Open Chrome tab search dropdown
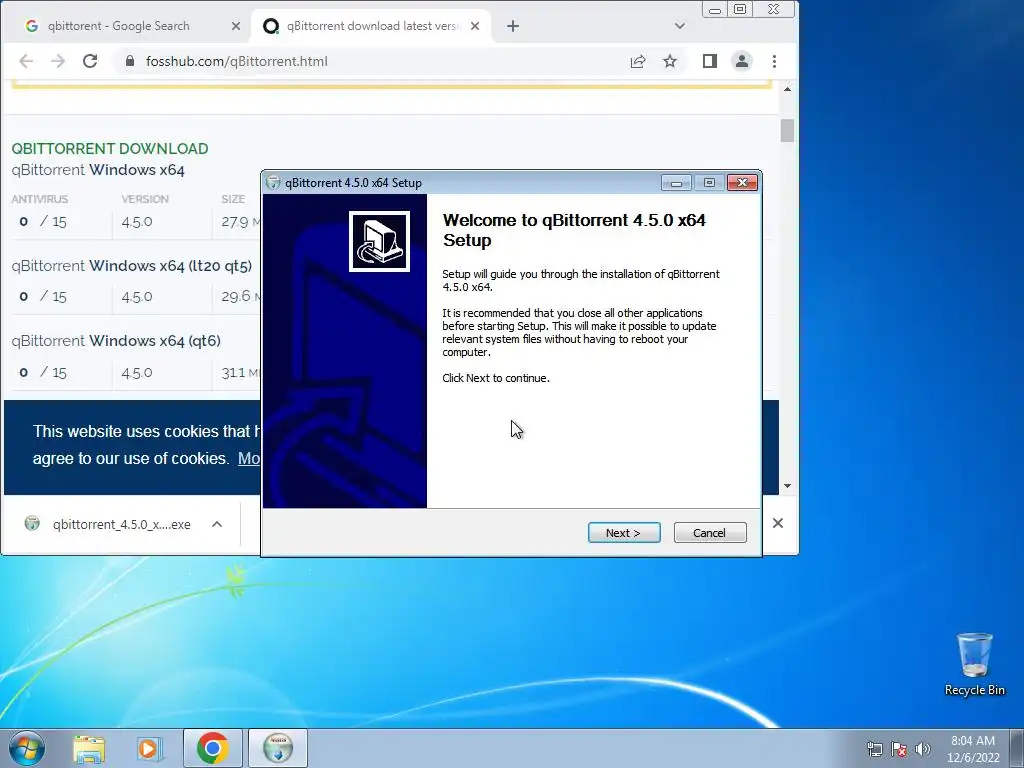Screen dimensions: 1024x768 click(680, 26)
